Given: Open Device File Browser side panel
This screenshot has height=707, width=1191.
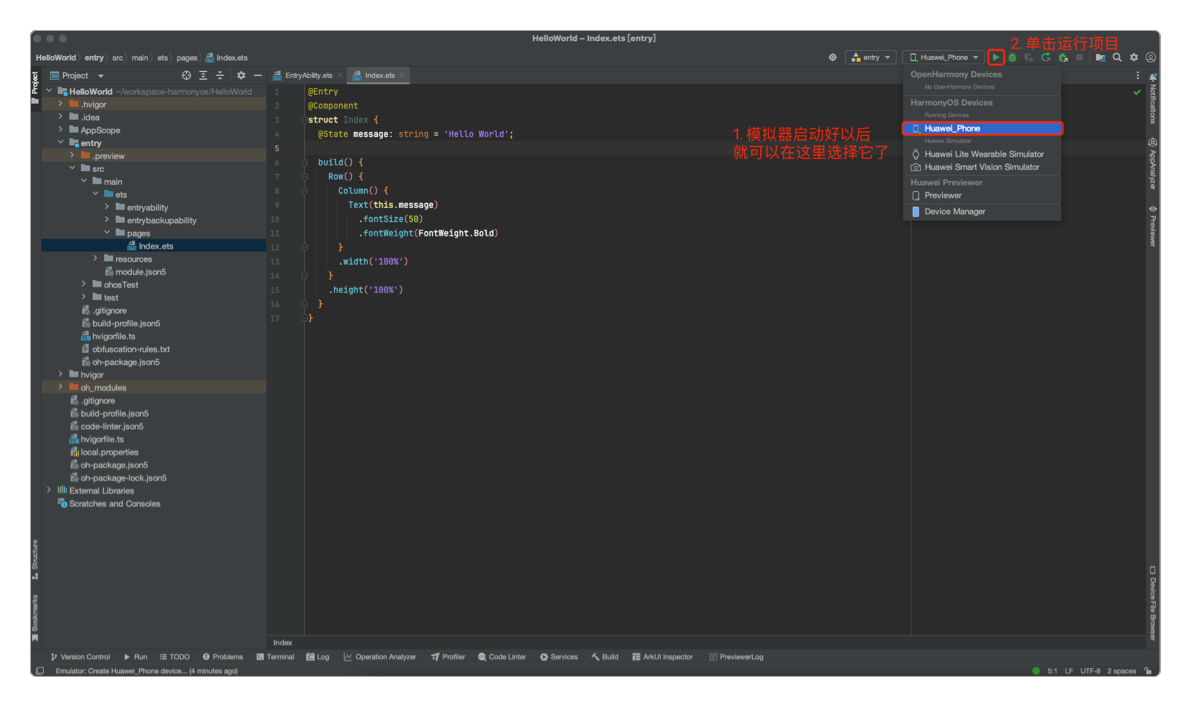Looking at the screenshot, I should [x=1152, y=604].
